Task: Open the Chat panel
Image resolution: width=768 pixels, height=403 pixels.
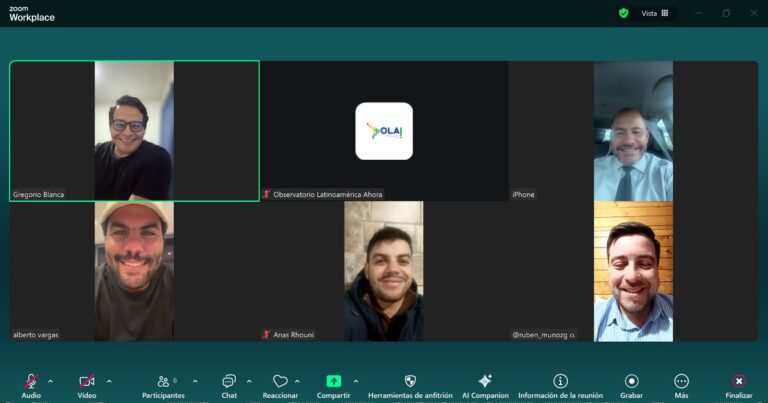Action: tap(229, 386)
